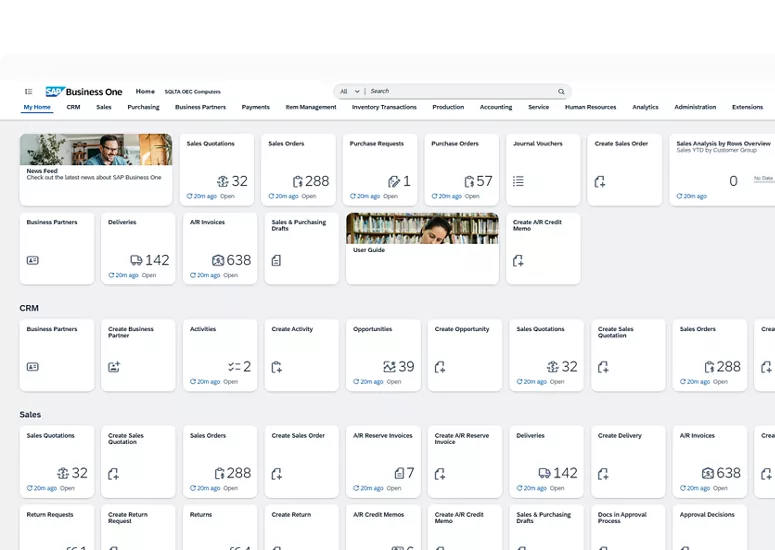
Task: Refresh the Purchase Orders tile count
Action: click(435, 196)
